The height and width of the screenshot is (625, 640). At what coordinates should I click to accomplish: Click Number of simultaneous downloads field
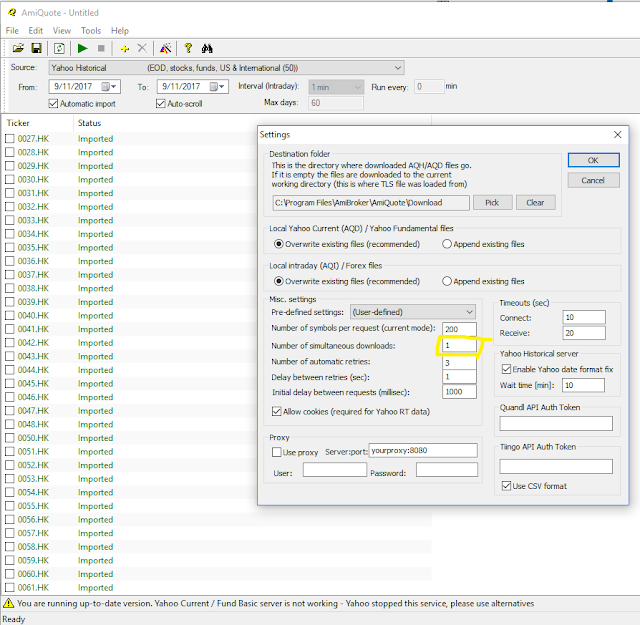459,345
